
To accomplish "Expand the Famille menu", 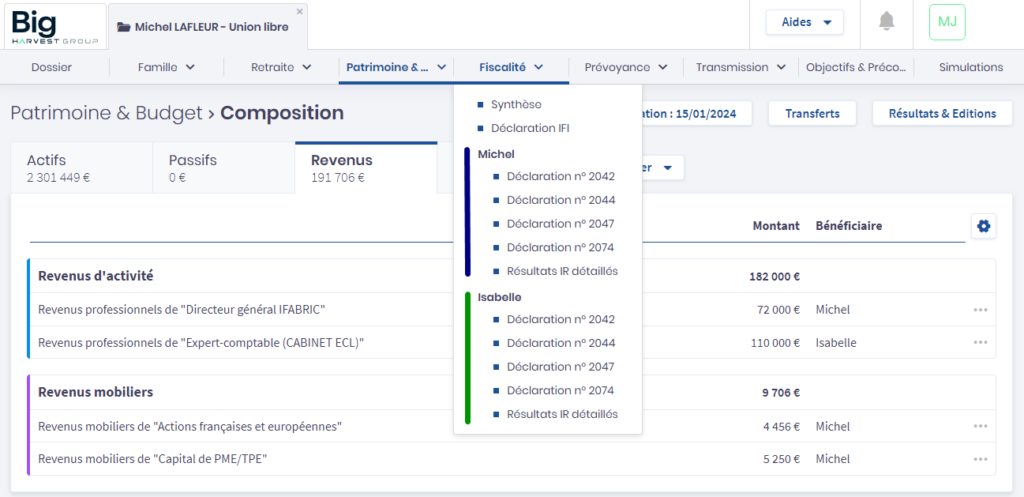I will [x=166, y=67].
